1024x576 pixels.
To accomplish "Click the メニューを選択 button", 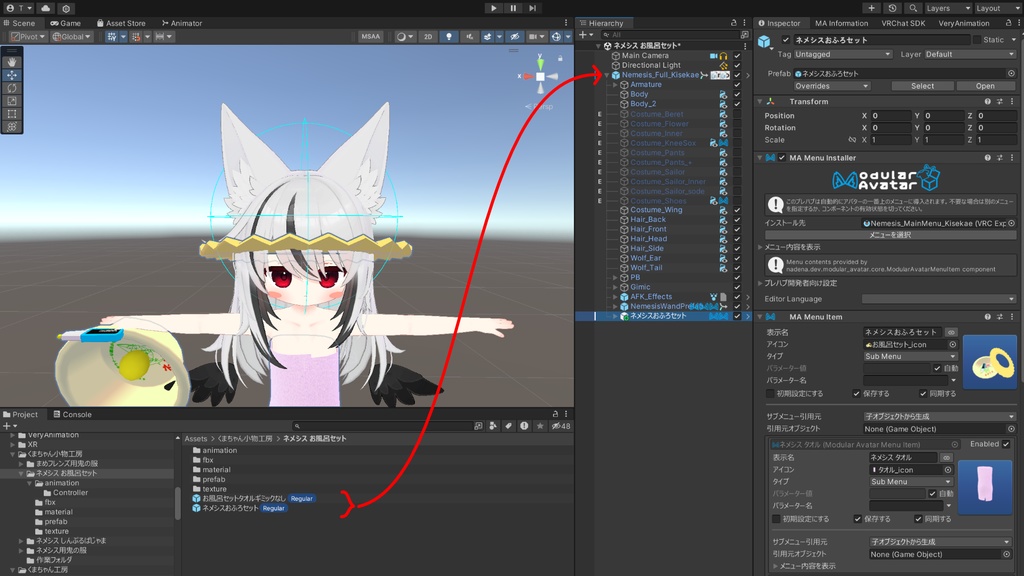I will click(888, 235).
